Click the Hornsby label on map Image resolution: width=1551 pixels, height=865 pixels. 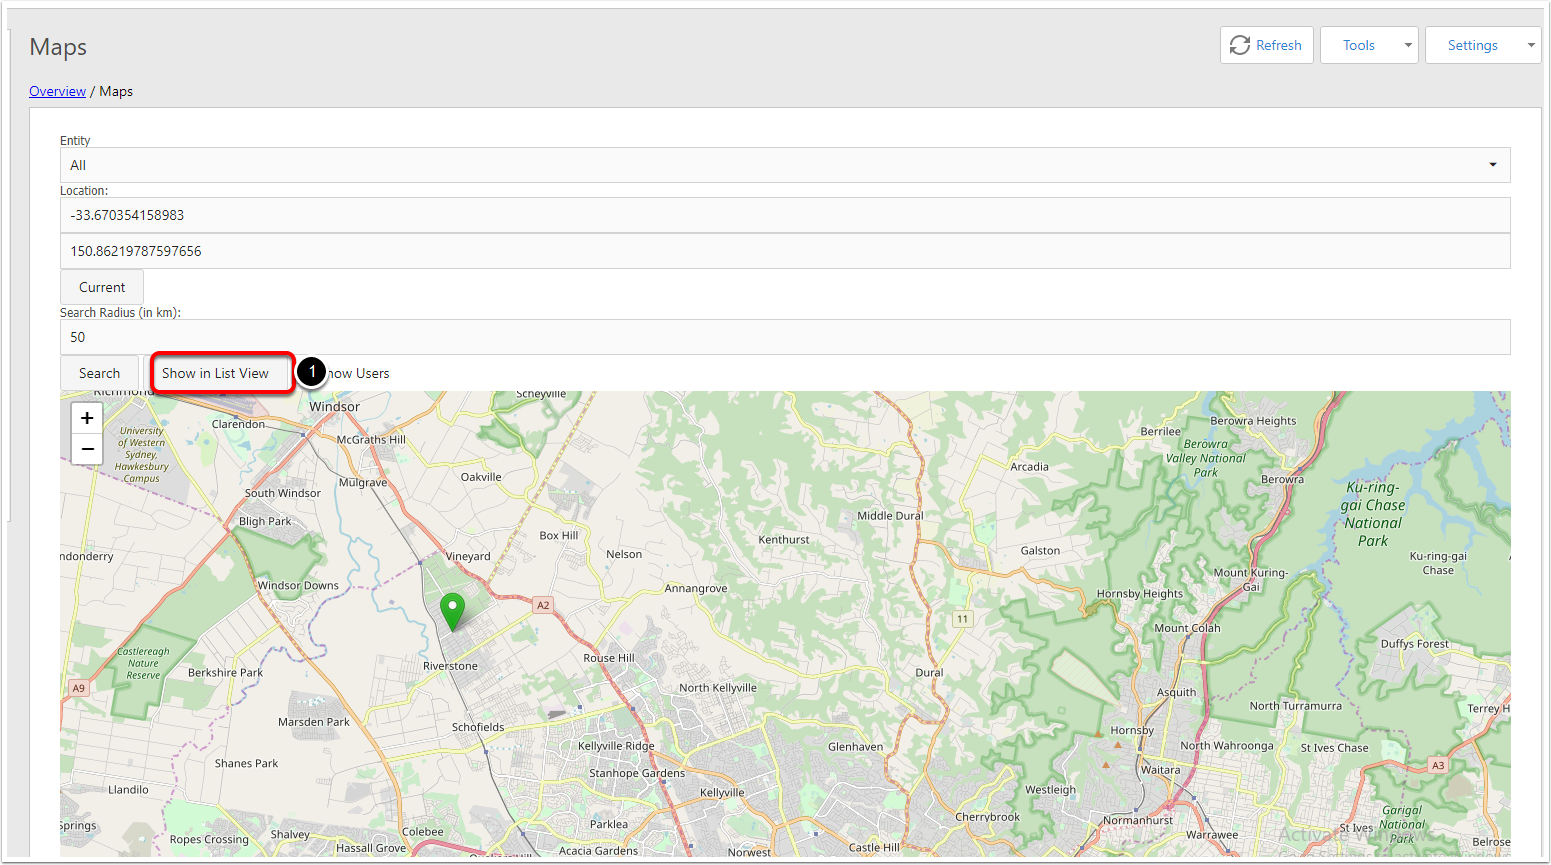[x=1132, y=730]
